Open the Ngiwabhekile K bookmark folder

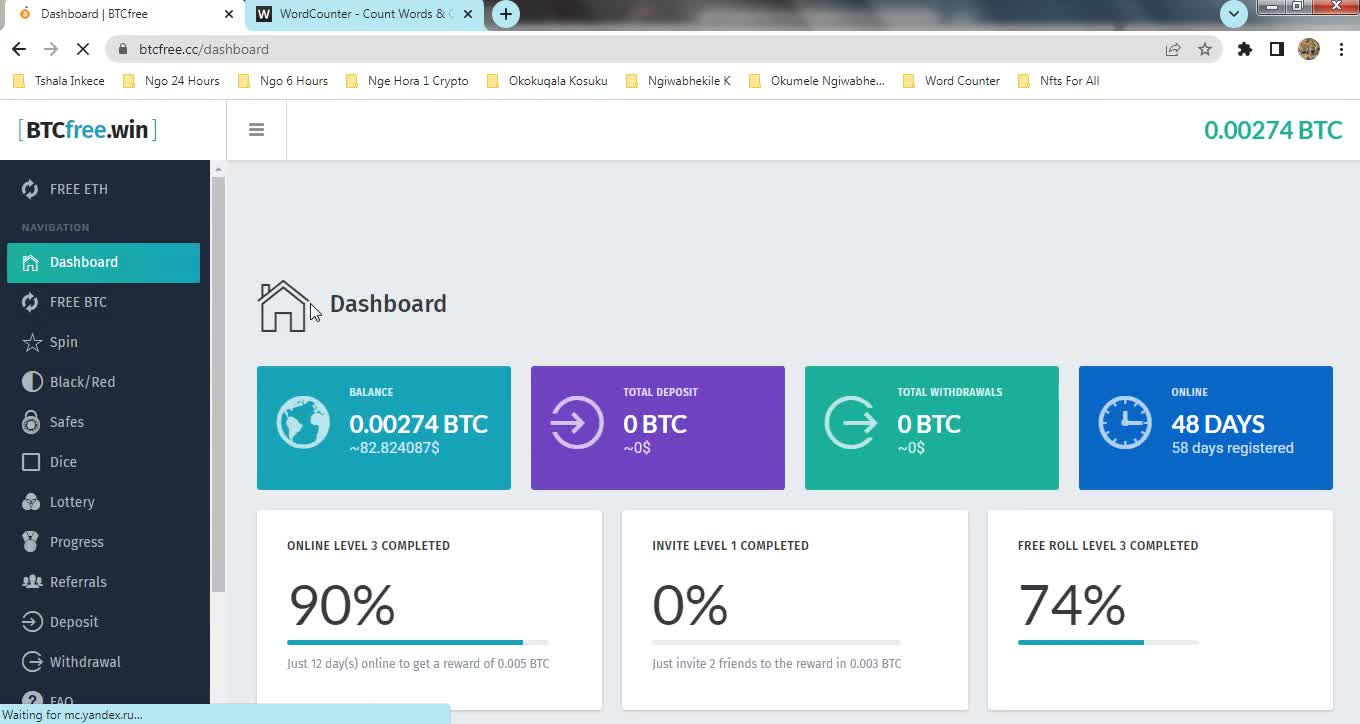tap(678, 81)
